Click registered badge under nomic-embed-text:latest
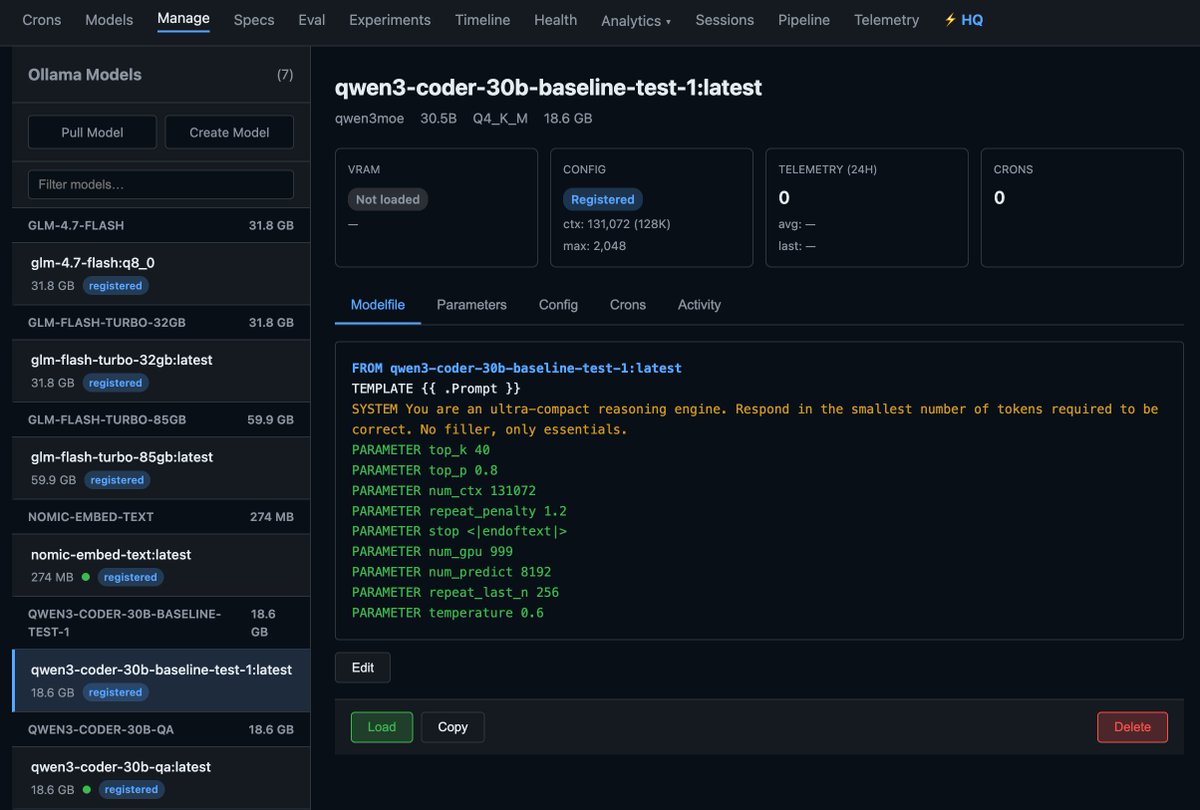The image size is (1200, 810). click(130, 577)
